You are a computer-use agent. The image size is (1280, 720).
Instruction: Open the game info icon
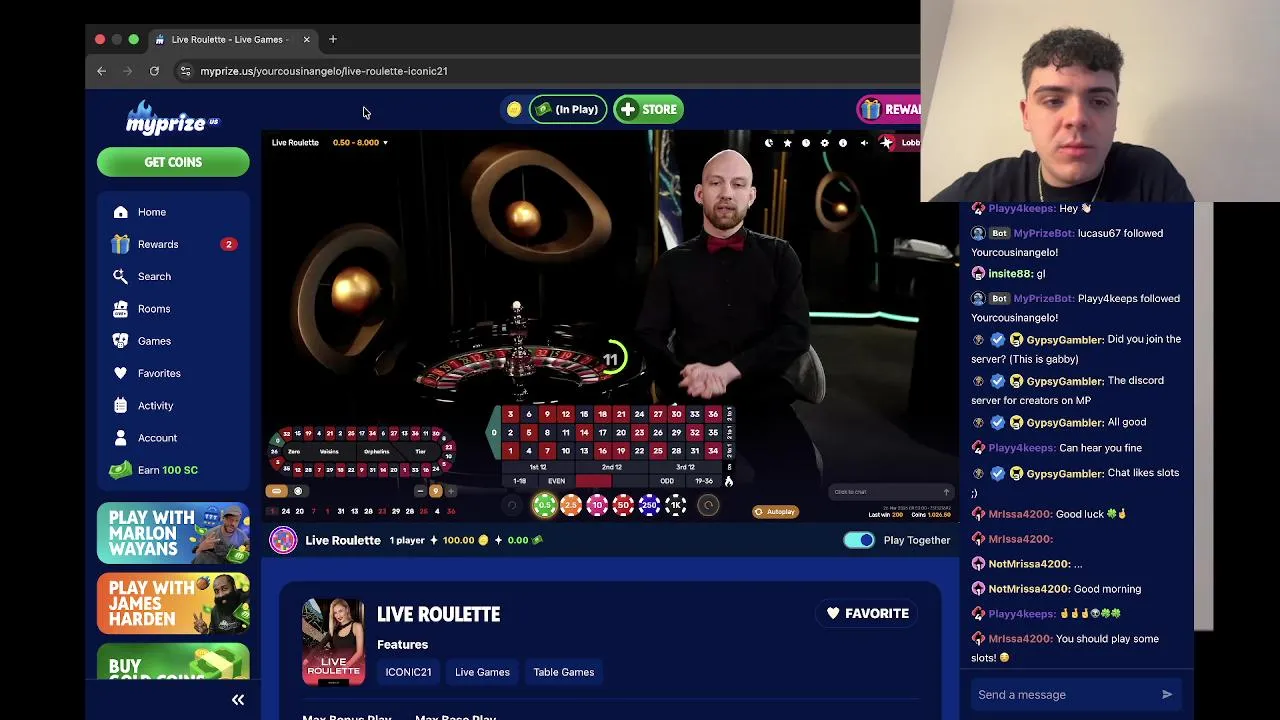(842, 143)
